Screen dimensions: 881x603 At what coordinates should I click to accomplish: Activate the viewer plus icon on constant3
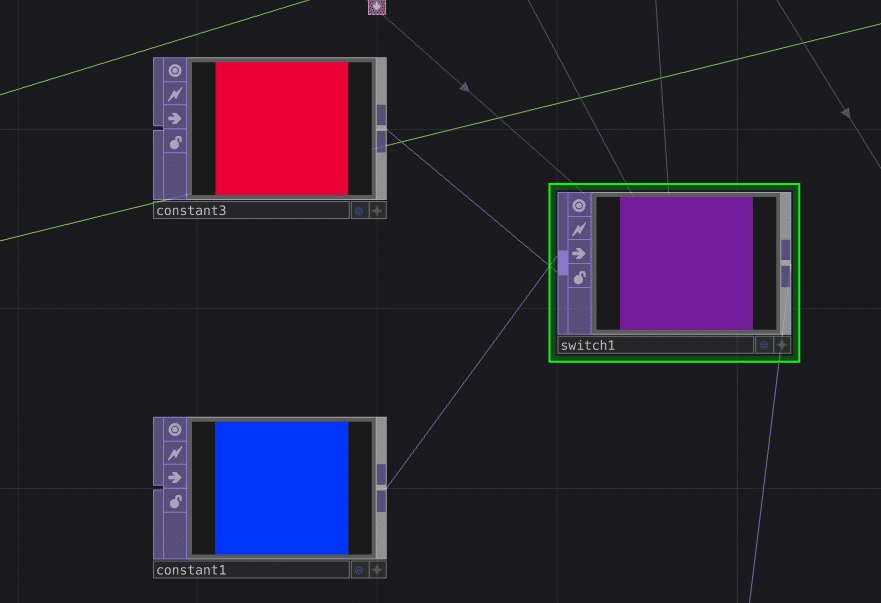pyautogui.click(x=378, y=211)
